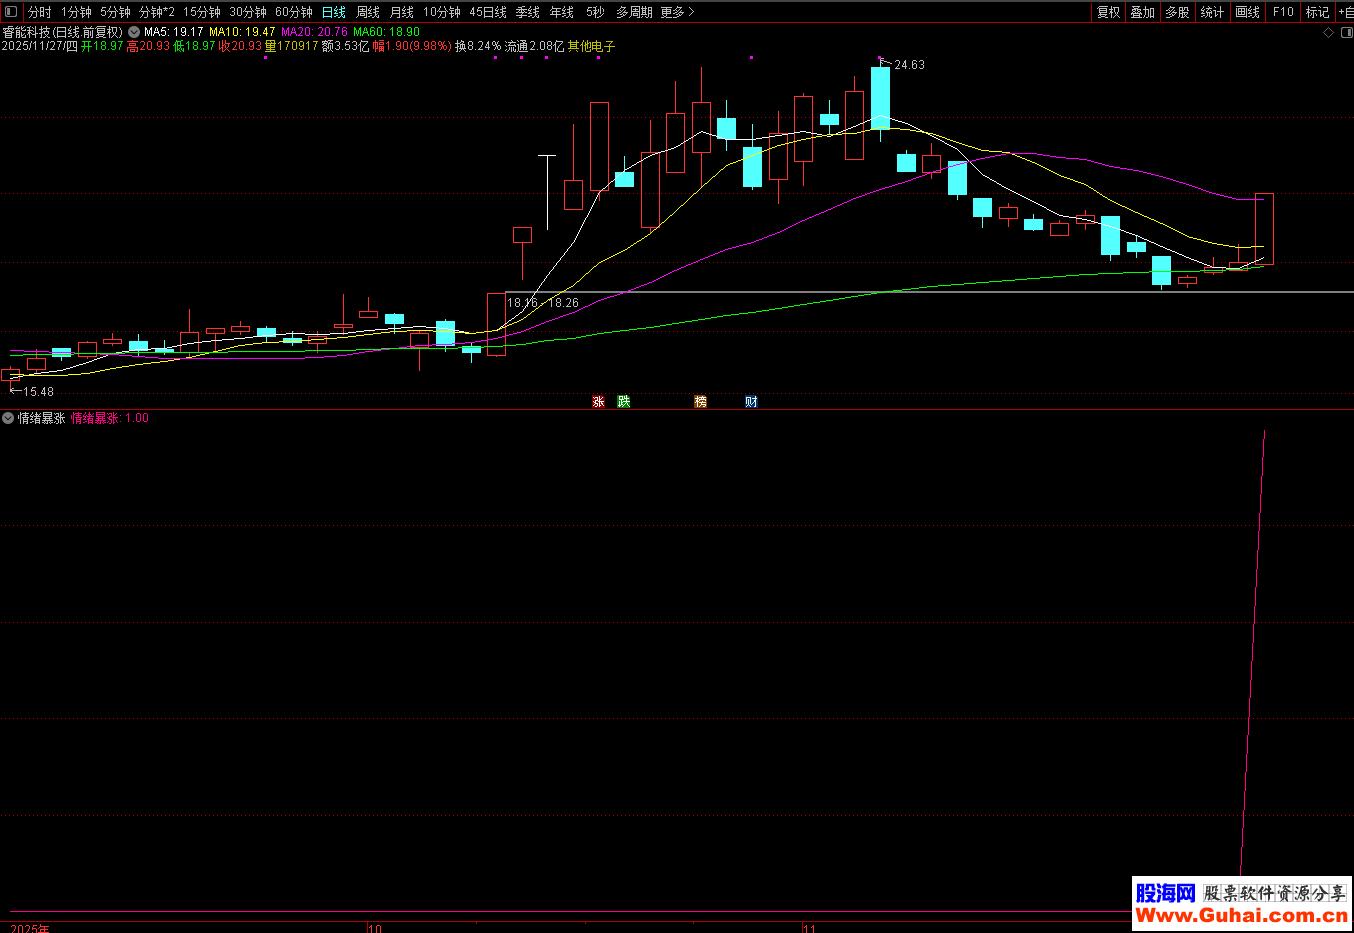Toggle the right sidebar panel icon
The image size is (1354, 933).
tap(1344, 32)
